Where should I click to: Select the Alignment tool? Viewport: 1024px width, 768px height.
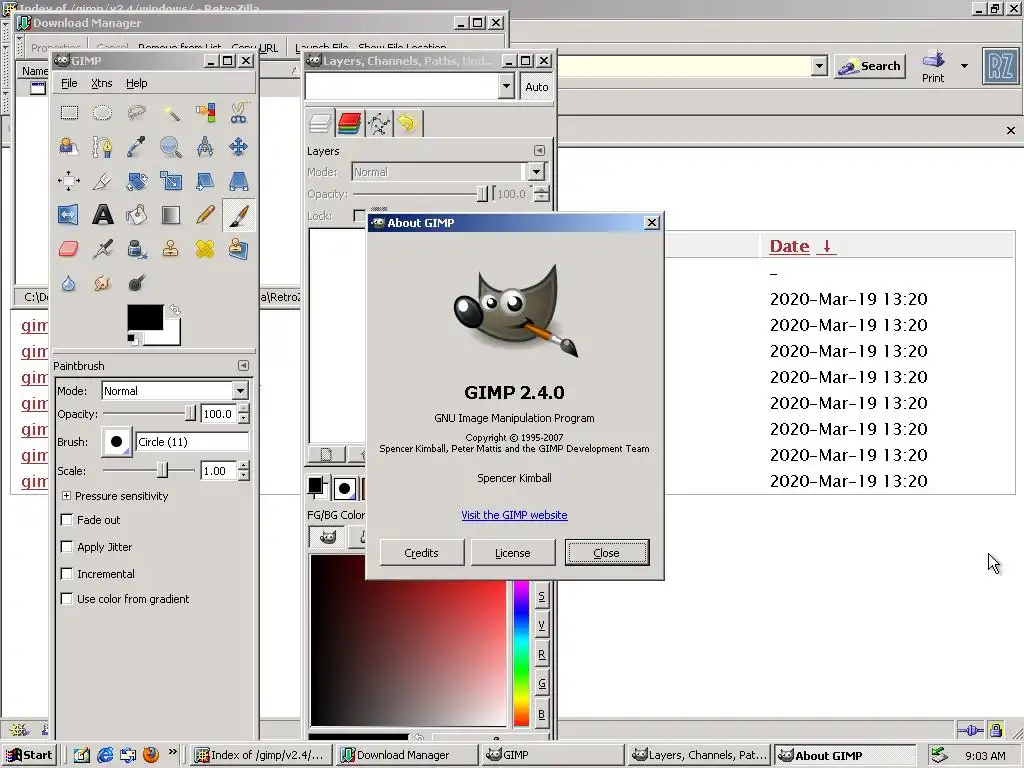click(69, 181)
